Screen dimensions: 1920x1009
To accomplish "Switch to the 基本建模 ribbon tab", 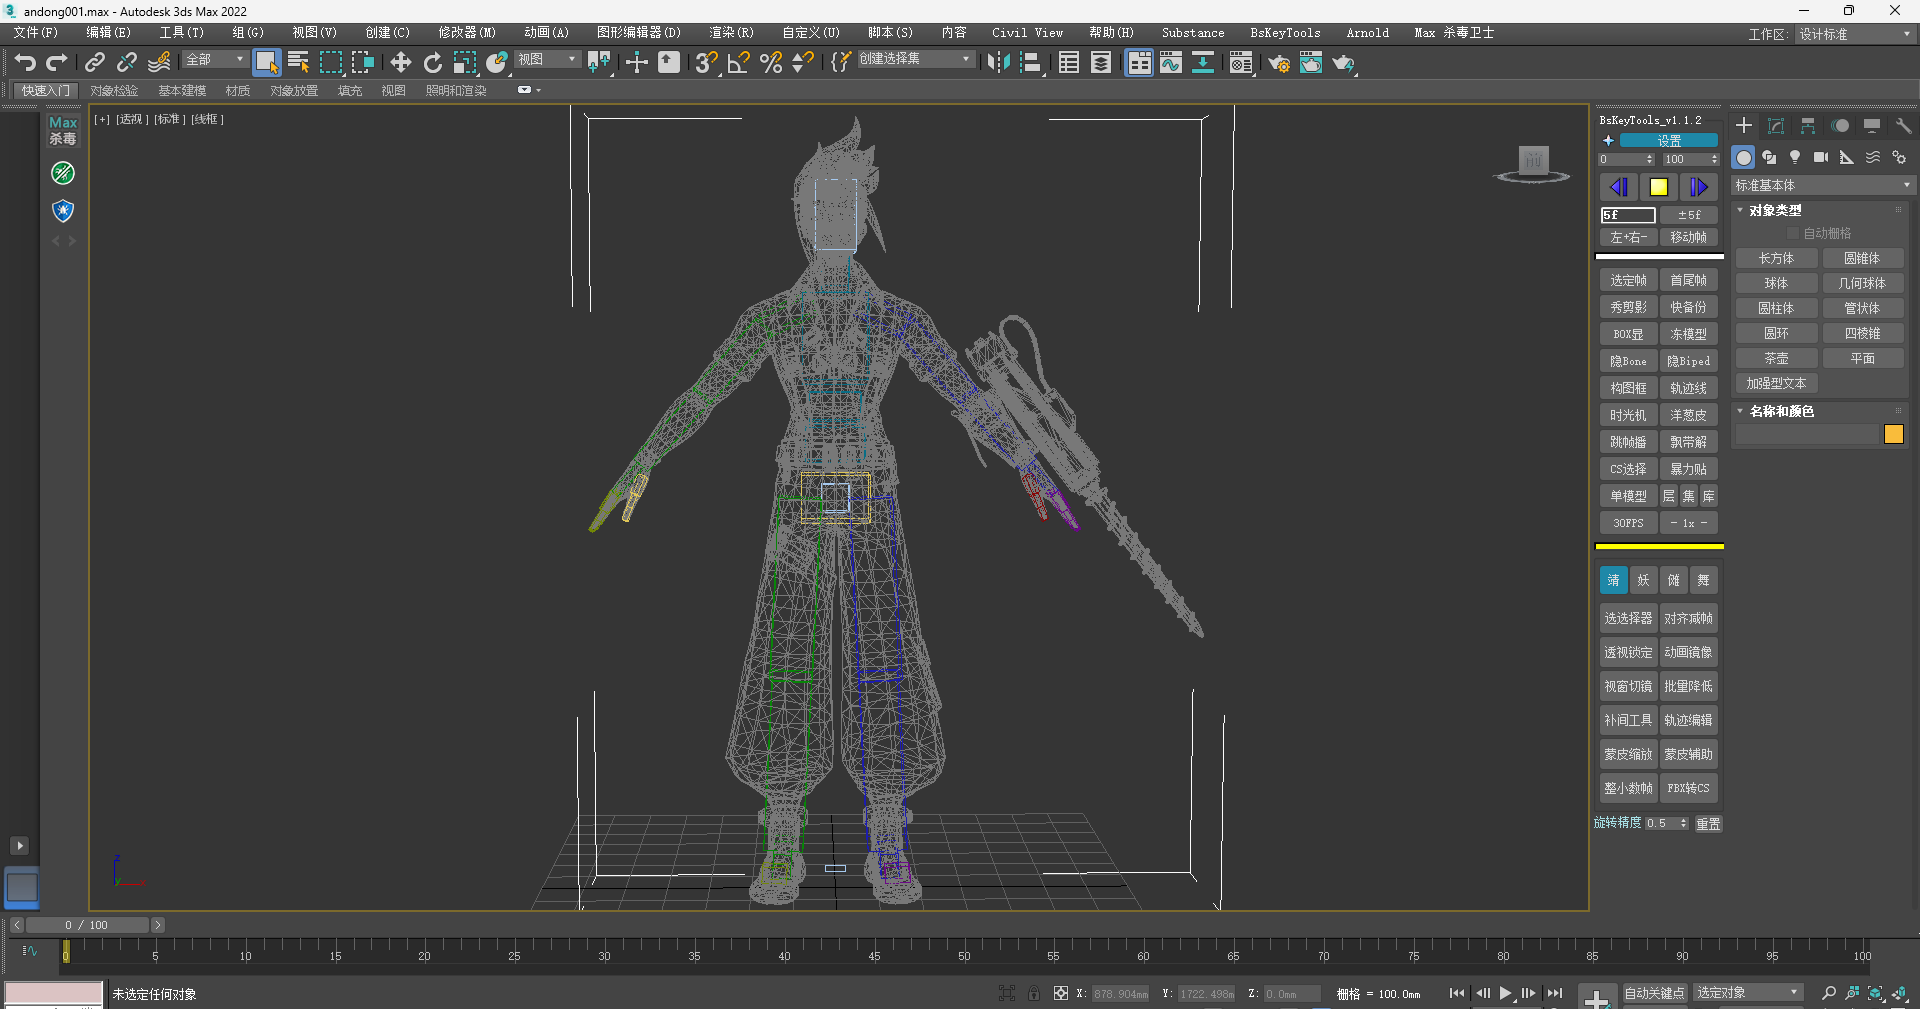I will point(181,90).
